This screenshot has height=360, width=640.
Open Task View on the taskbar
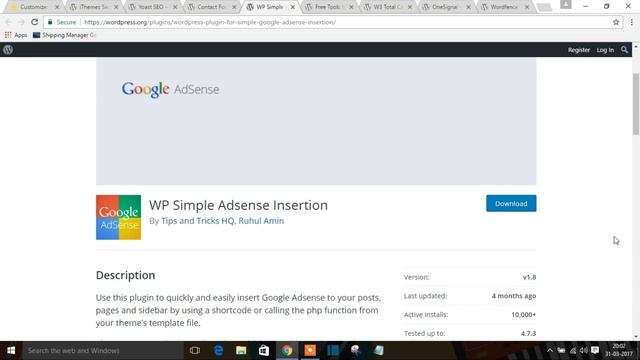(x=195, y=350)
